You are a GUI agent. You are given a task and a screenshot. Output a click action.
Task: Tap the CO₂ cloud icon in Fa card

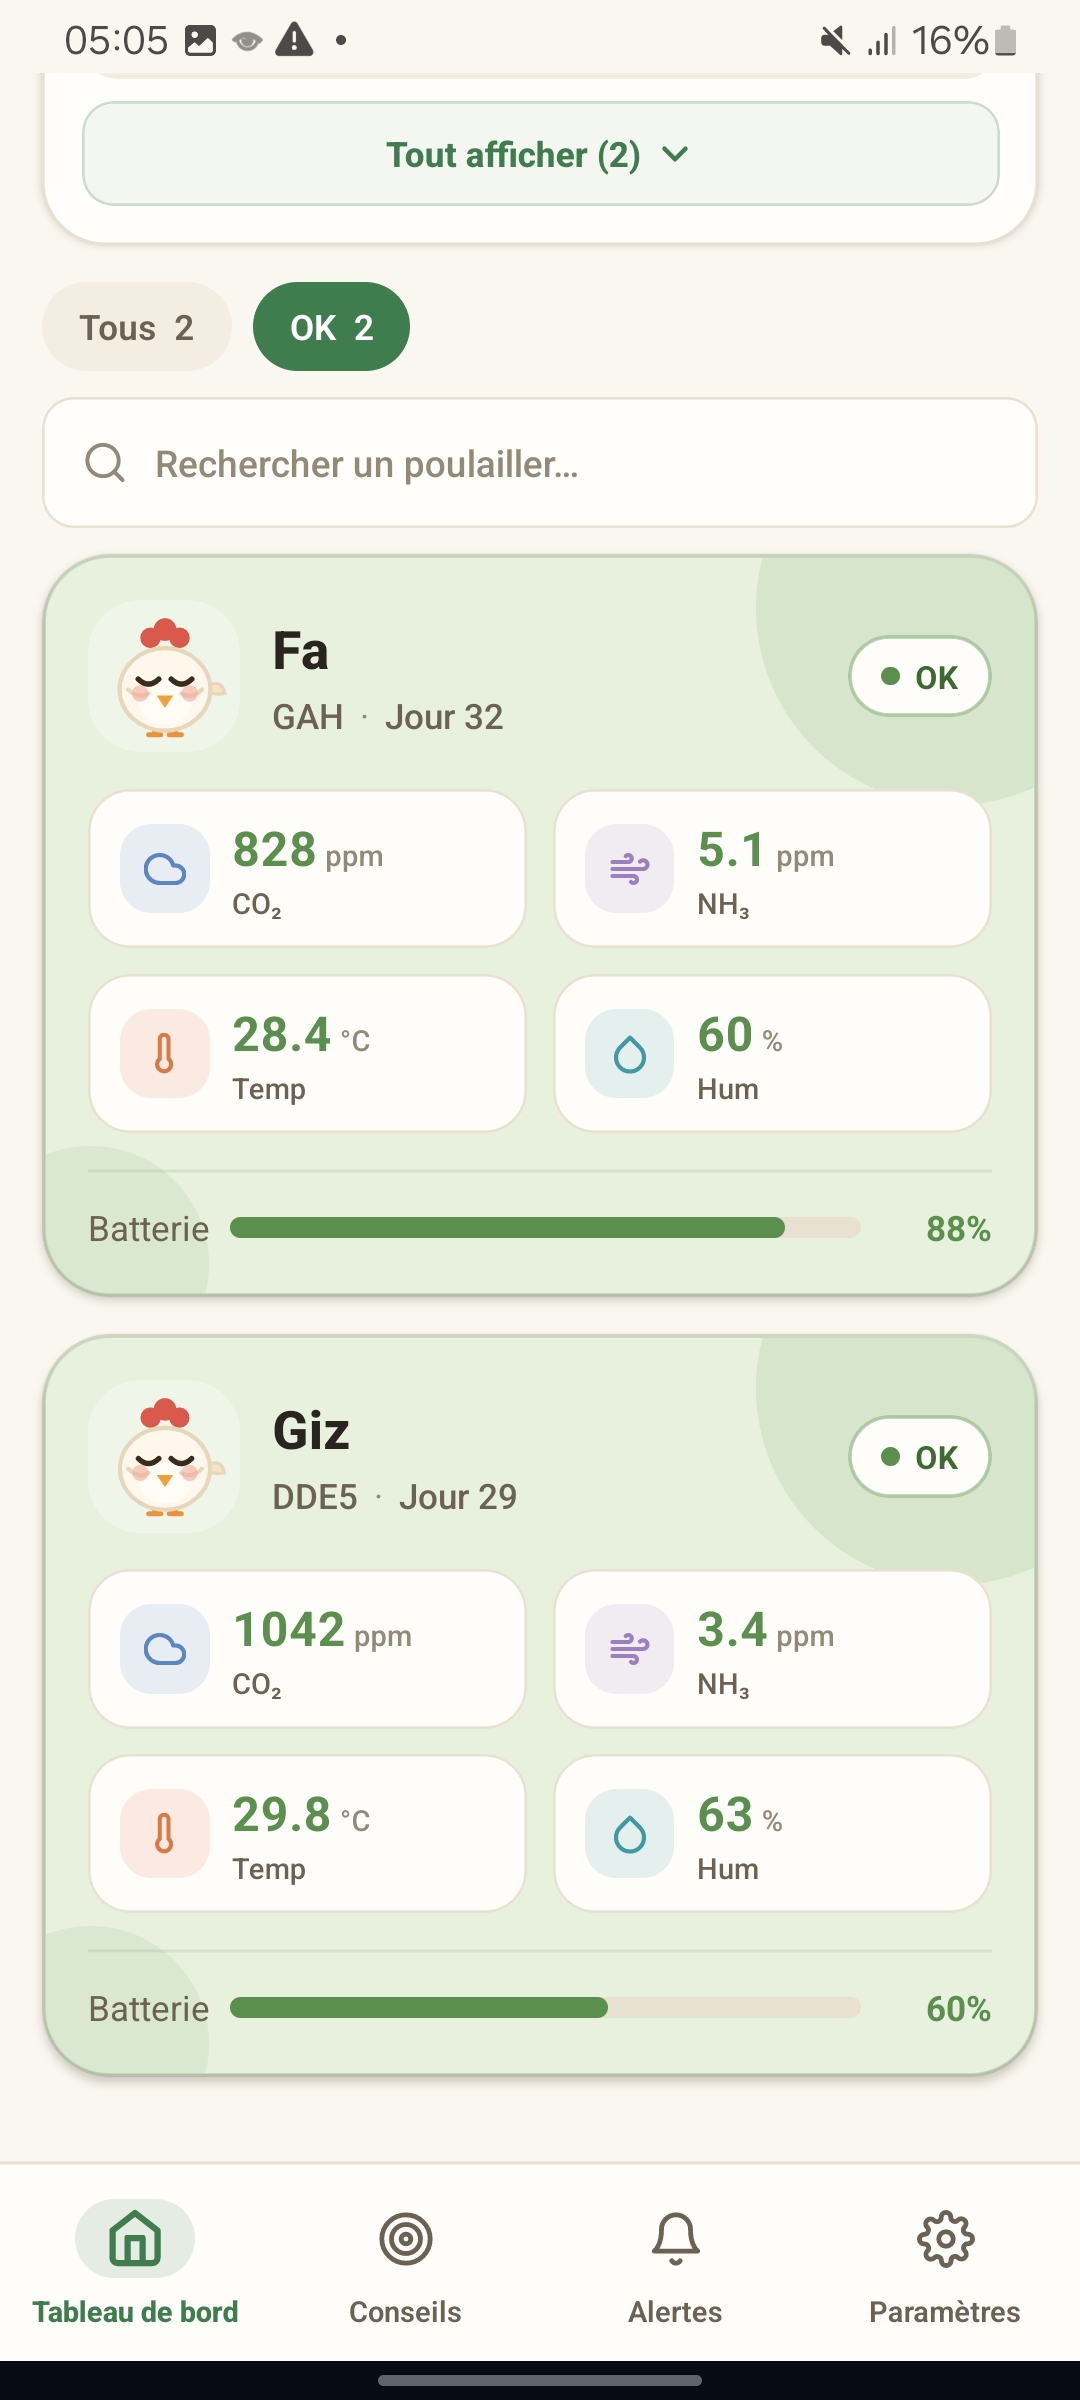[165, 868]
